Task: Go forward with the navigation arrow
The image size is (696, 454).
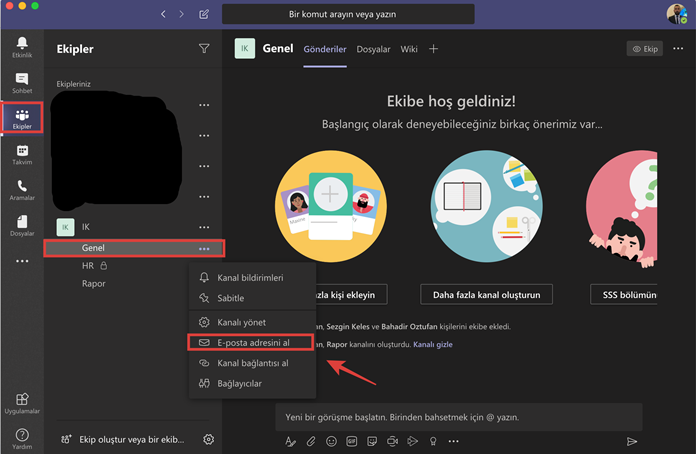Action: 181,14
